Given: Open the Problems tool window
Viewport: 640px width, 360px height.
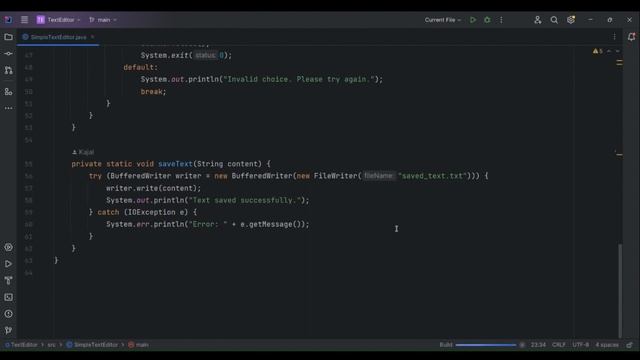Looking at the screenshot, I should [x=8, y=314].
